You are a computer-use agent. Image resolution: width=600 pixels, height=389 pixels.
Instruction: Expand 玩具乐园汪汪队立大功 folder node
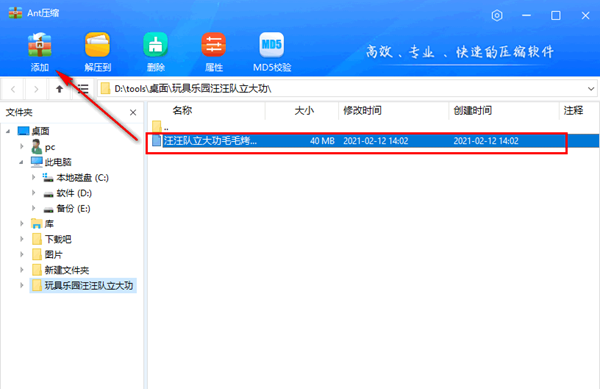click(22, 285)
